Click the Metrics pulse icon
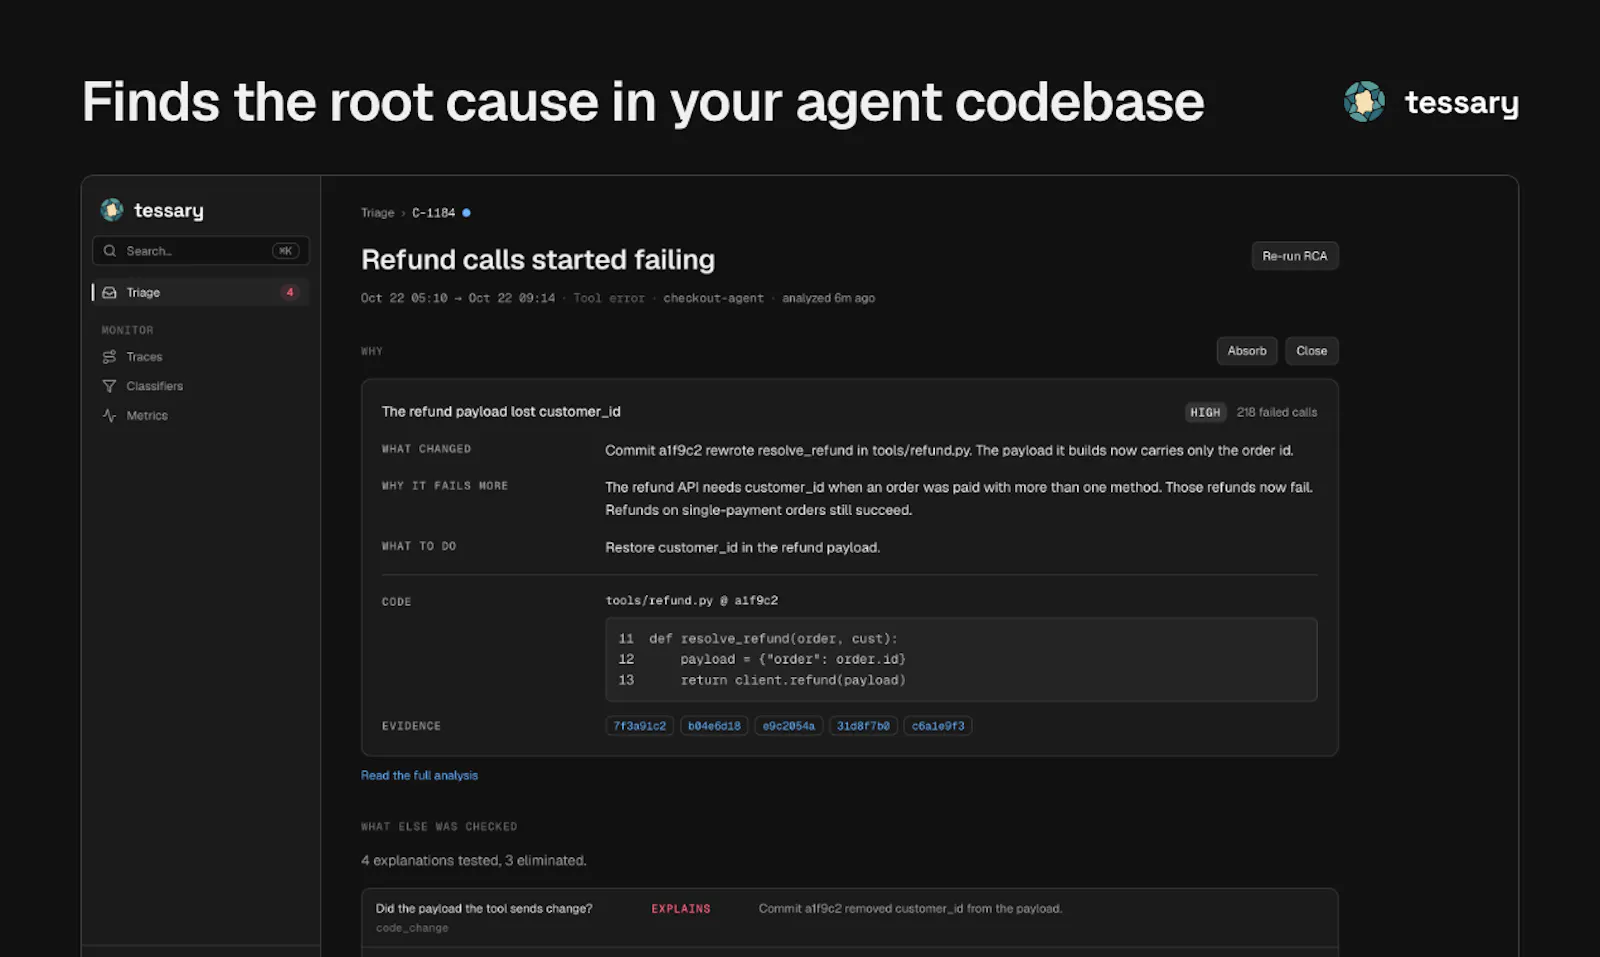Image resolution: width=1600 pixels, height=957 pixels. [x=110, y=416]
